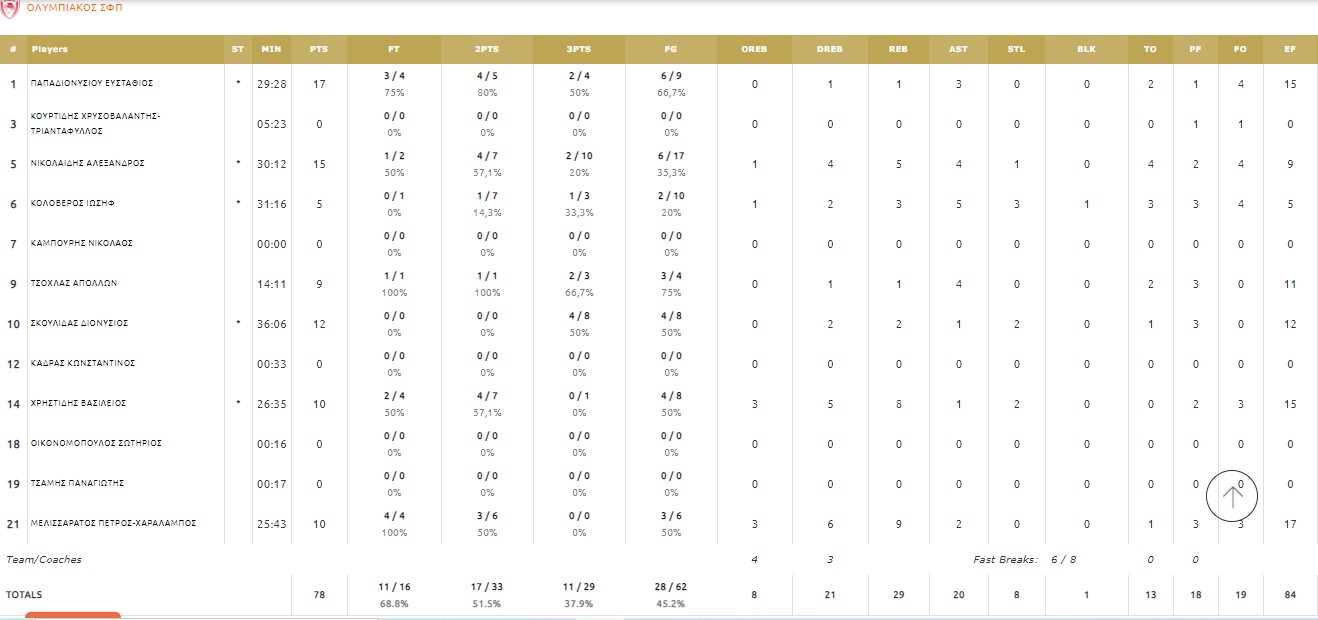Click the EF column header

1290,49
